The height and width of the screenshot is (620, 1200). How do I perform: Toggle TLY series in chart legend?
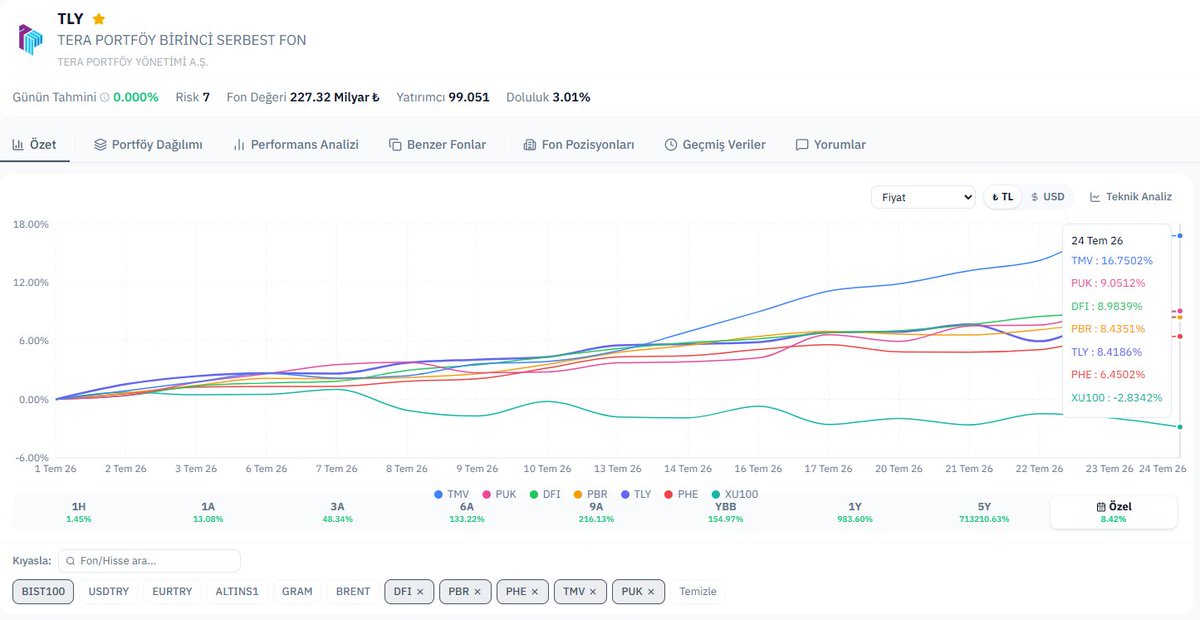[636, 494]
